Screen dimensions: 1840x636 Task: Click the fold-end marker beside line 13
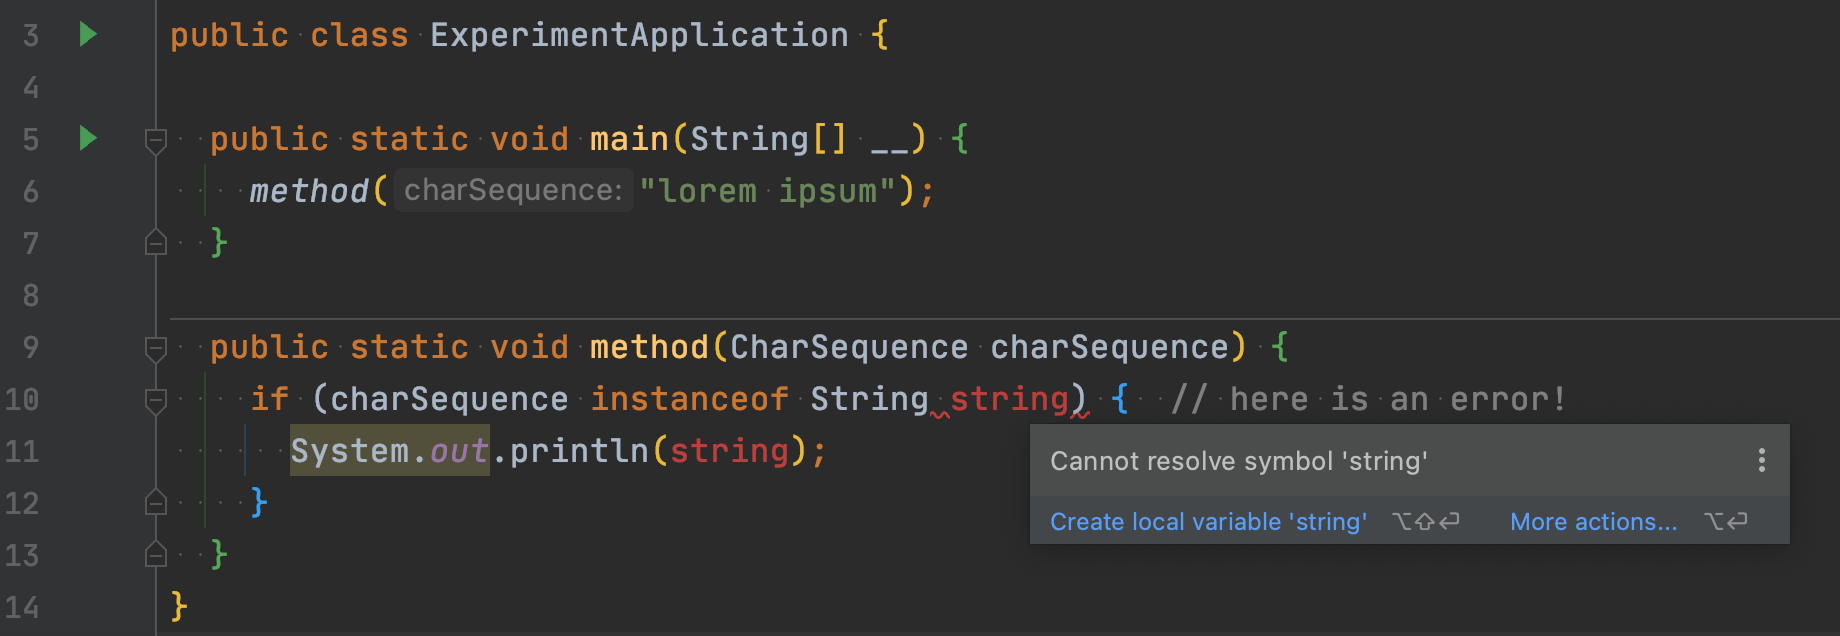click(156, 555)
